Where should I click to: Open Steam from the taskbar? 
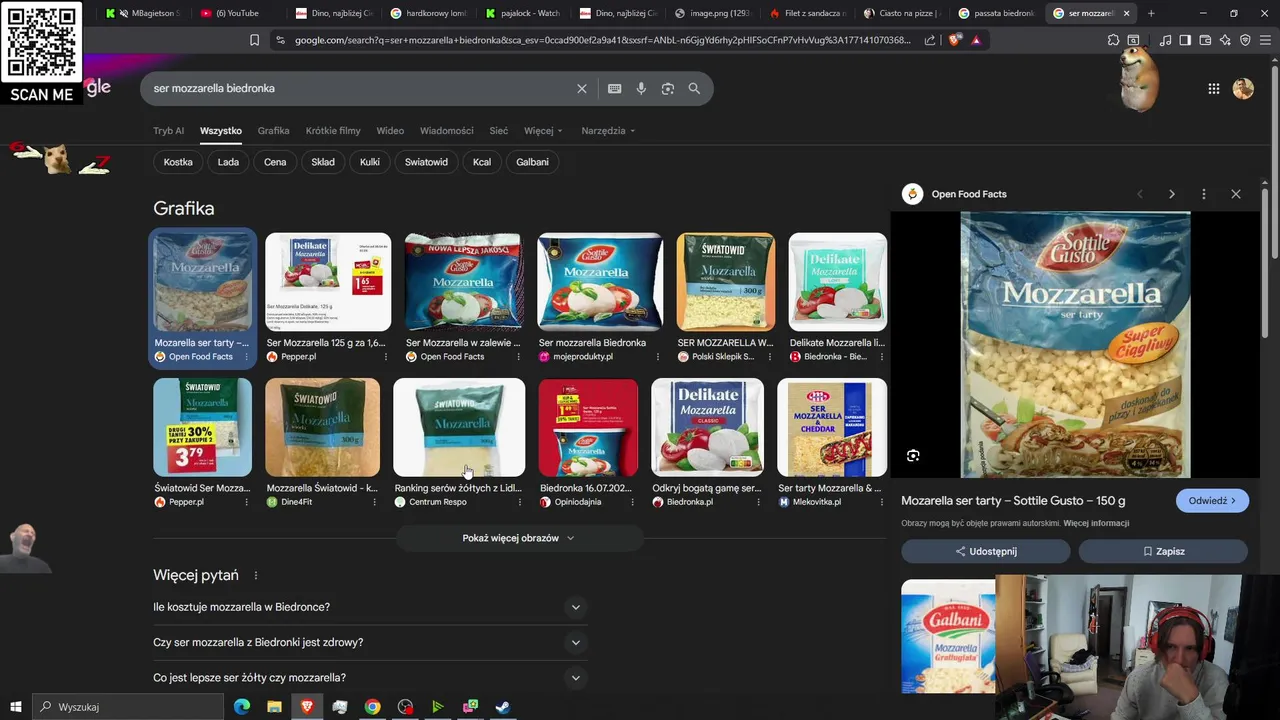503,707
